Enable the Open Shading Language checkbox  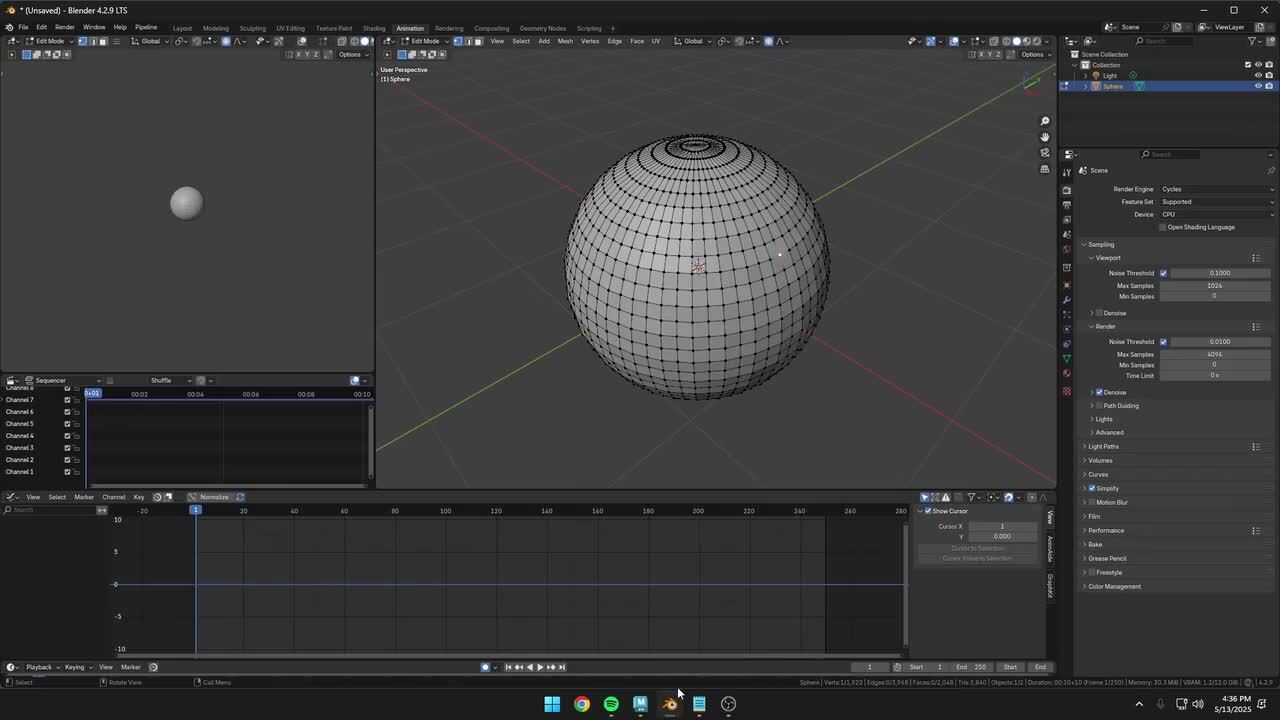click(x=1163, y=227)
